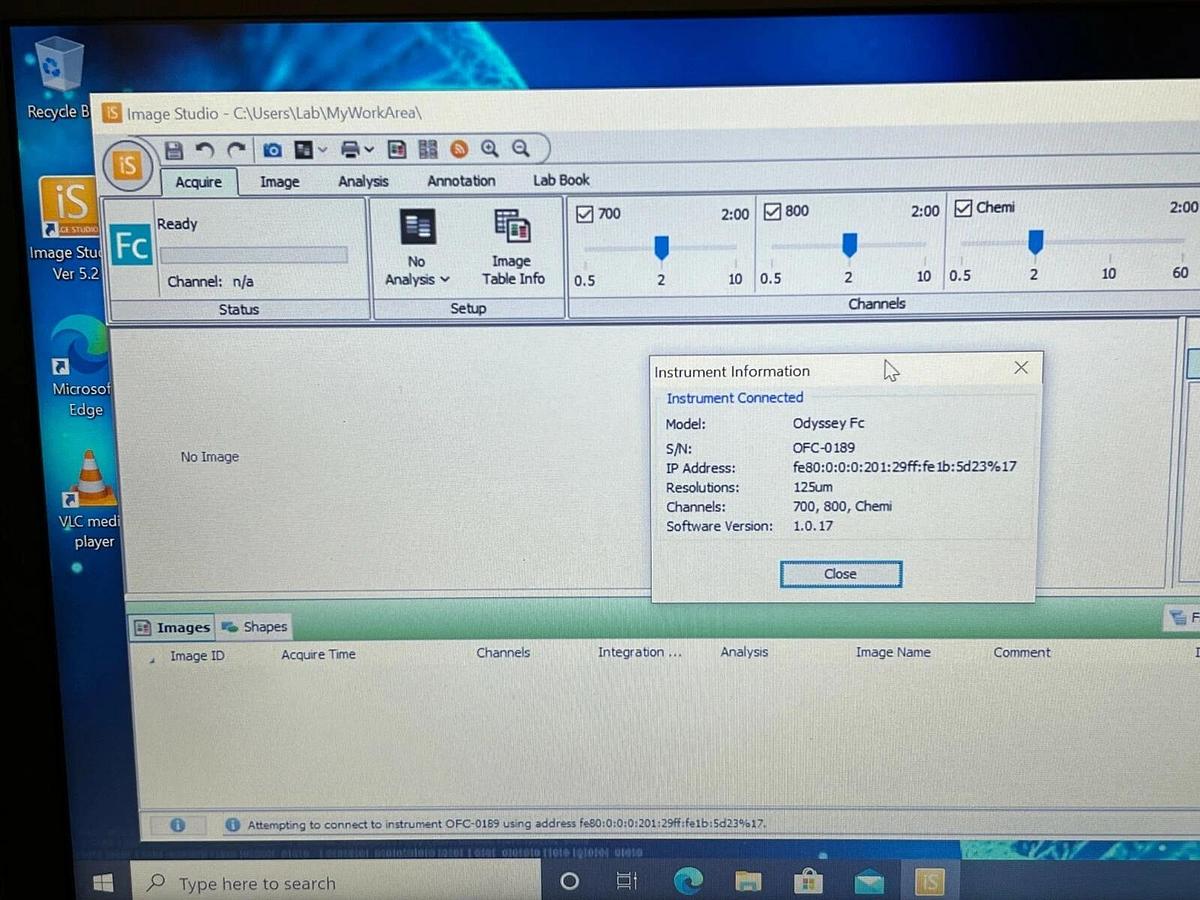
Task: Click the Close button in Instrument Information
Action: coord(841,574)
